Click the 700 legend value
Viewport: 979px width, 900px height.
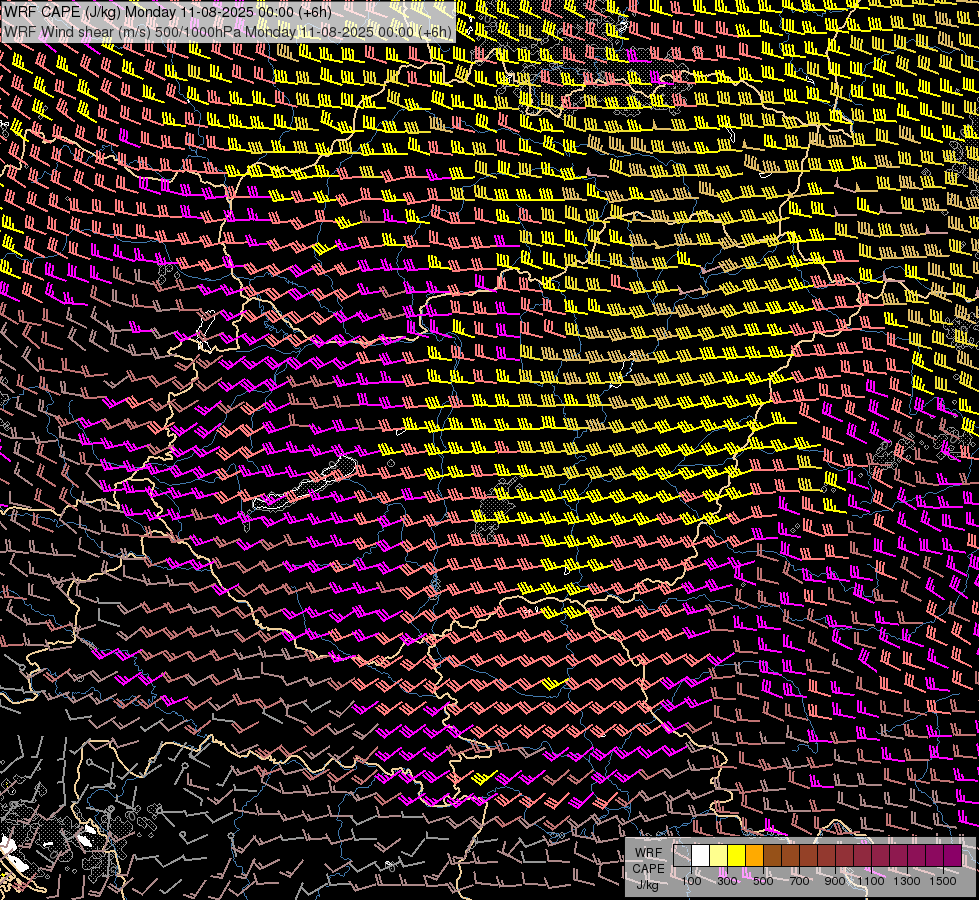tap(799, 881)
